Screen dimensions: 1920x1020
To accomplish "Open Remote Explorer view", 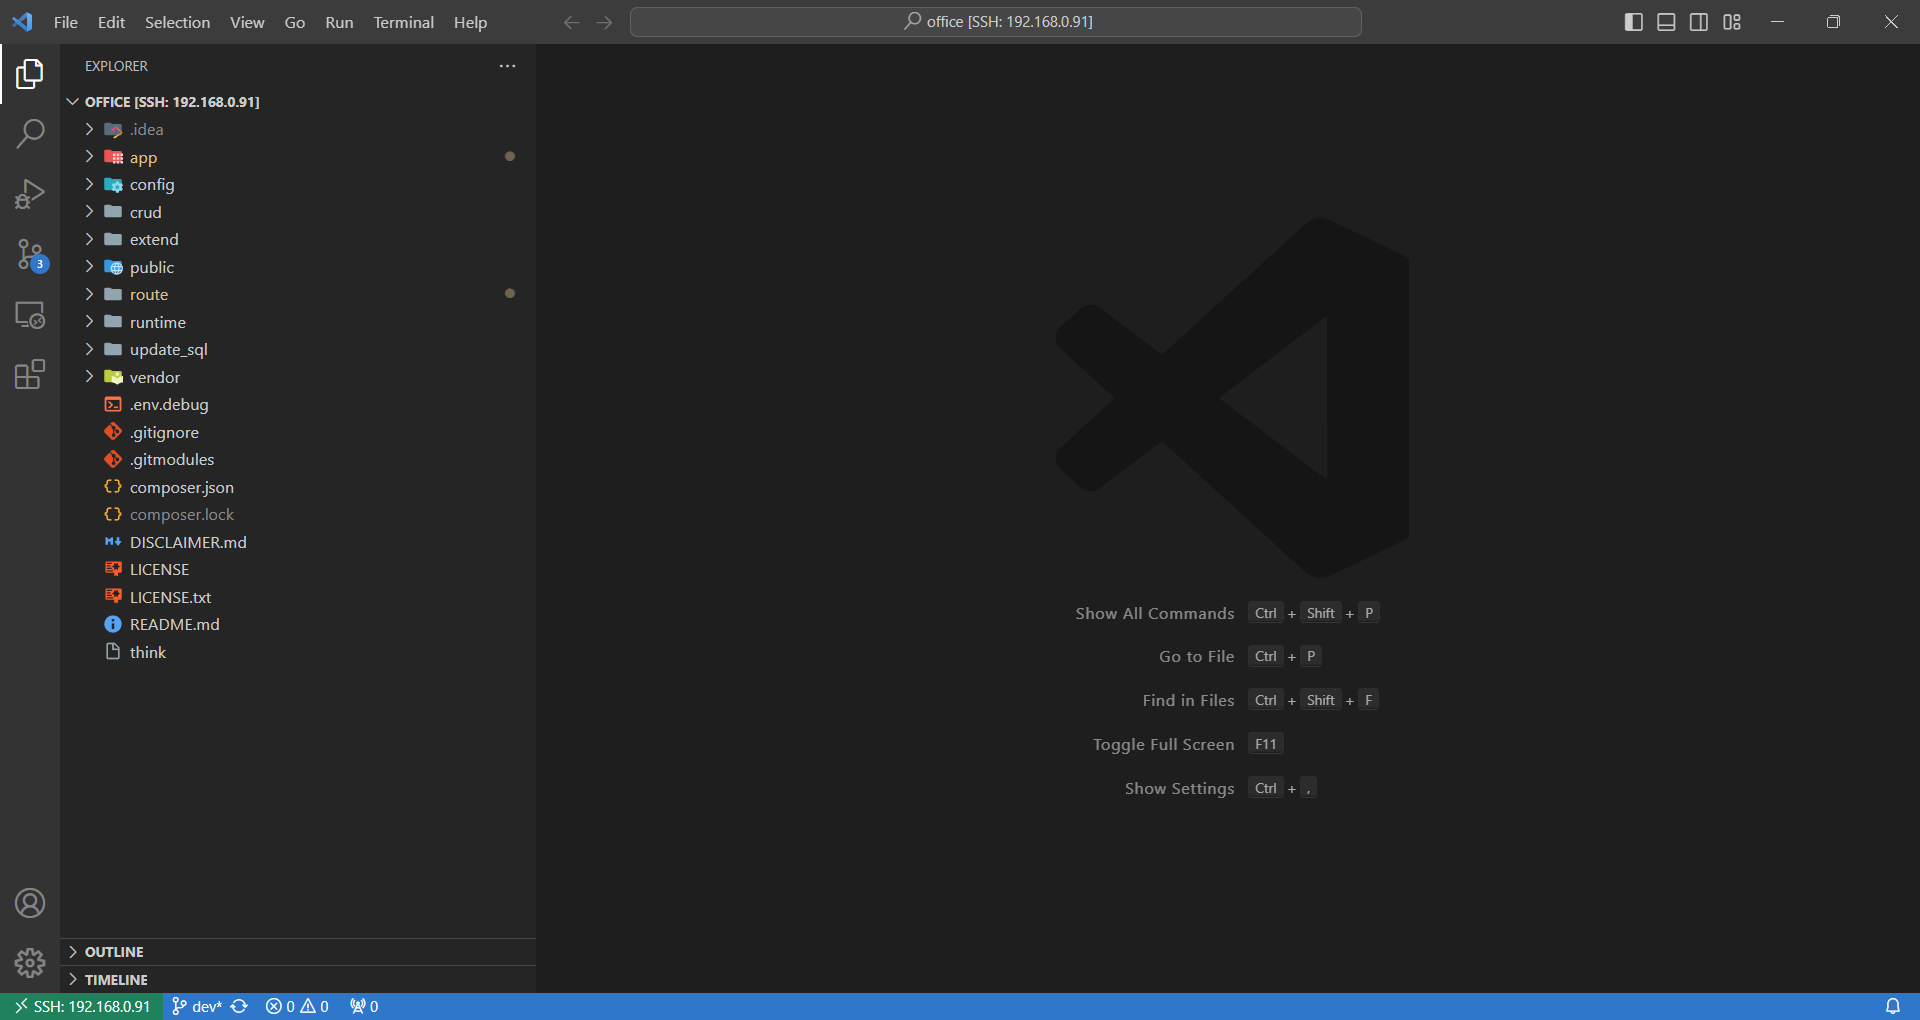I will point(30,315).
